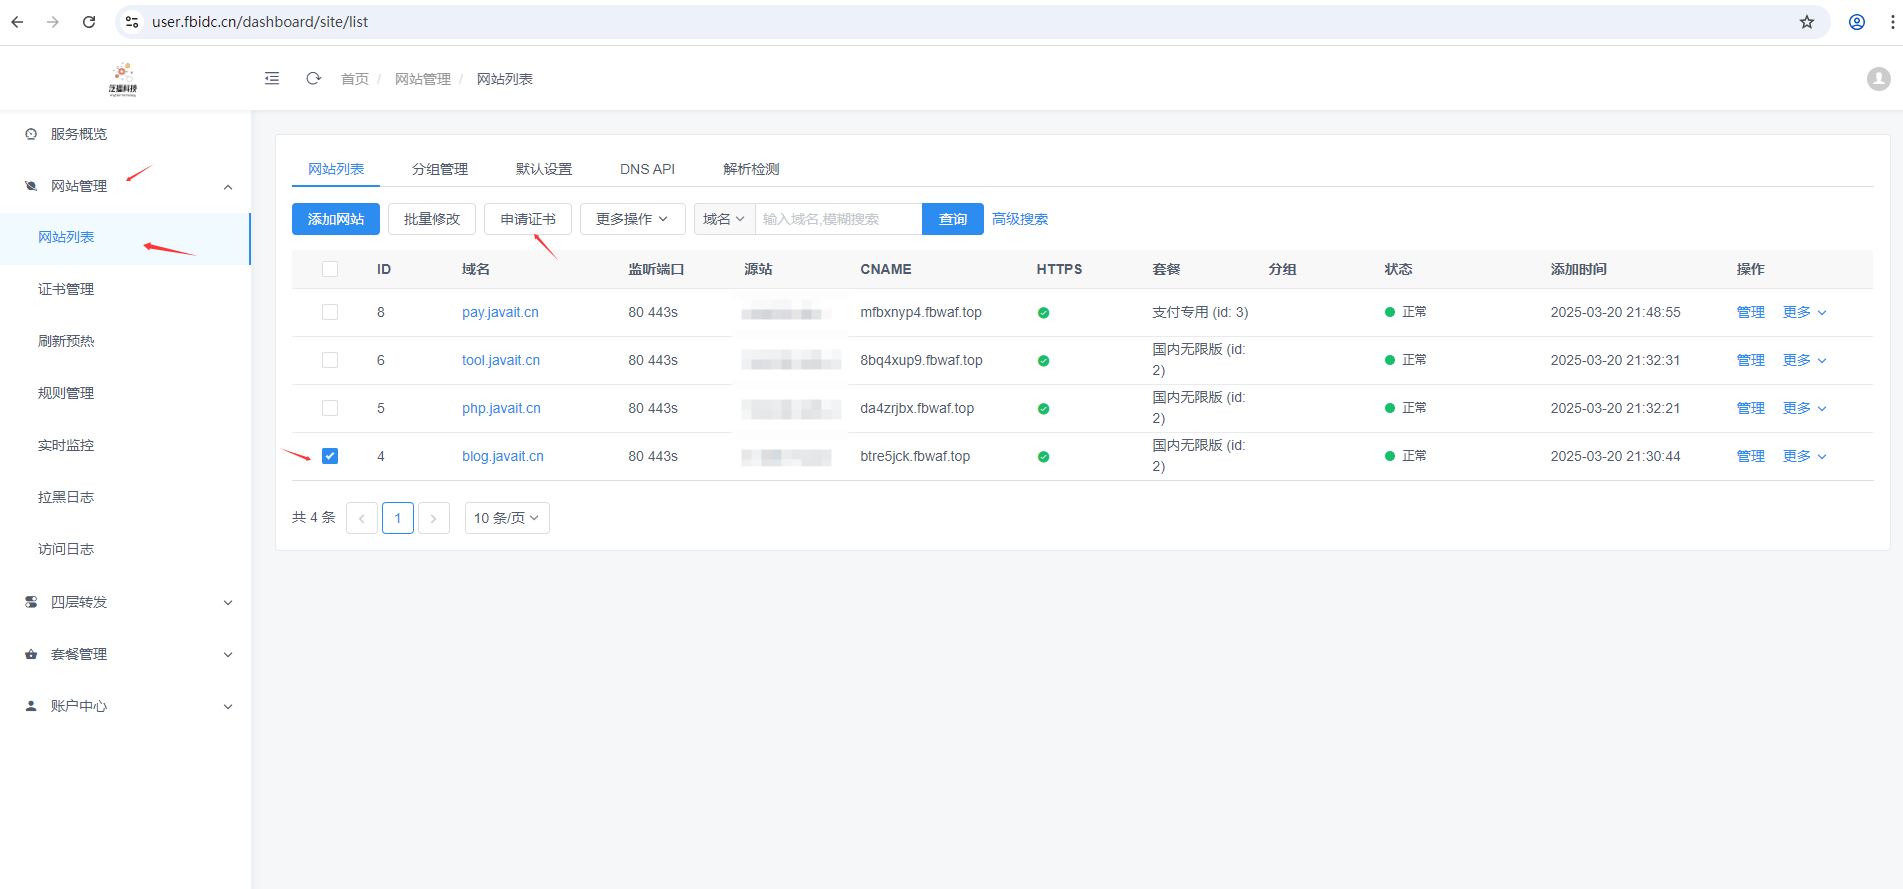This screenshot has height=889, width=1903.
Task: Click HTTPS green check for blog.javait.cn
Action: tap(1043, 457)
